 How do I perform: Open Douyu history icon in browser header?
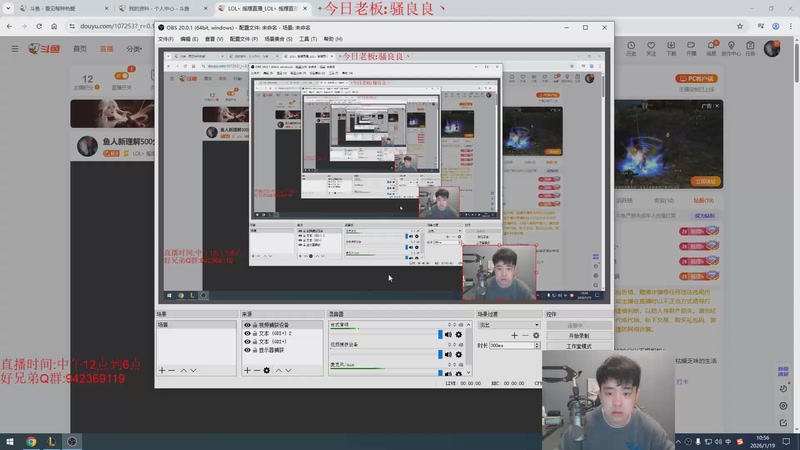pyautogui.click(x=631, y=48)
